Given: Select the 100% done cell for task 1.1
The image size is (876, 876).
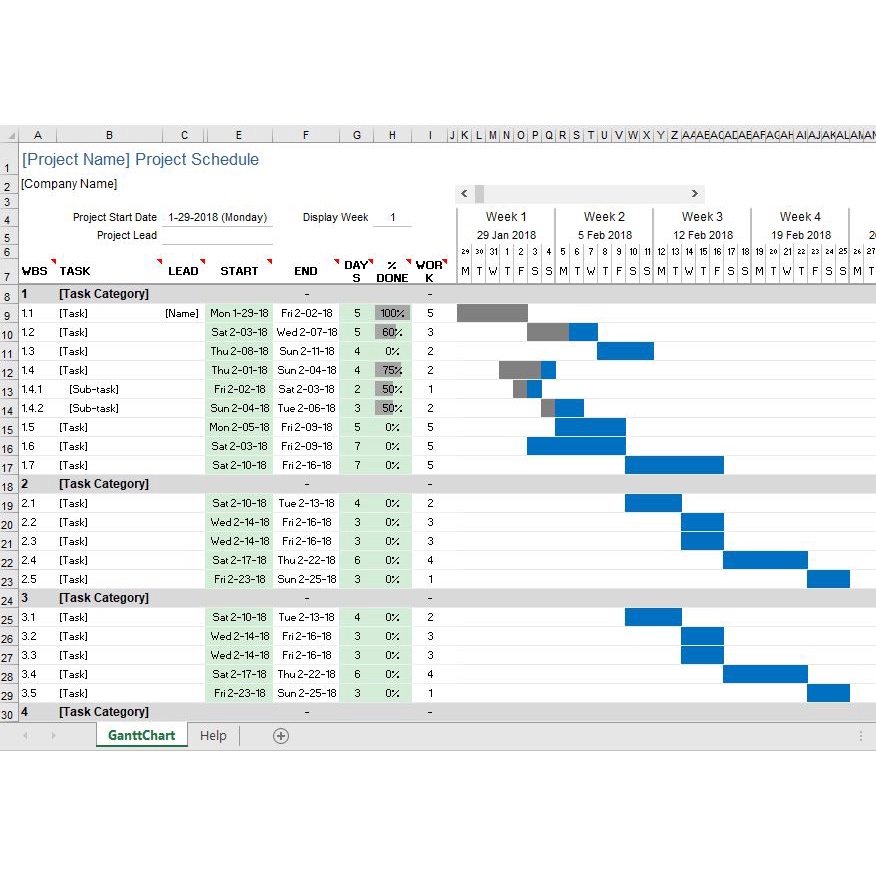Looking at the screenshot, I should pos(392,313).
